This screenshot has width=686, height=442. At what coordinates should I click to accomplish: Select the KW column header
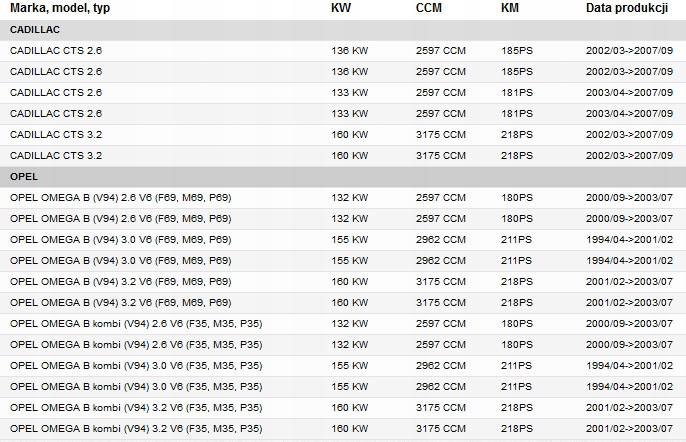tap(341, 8)
